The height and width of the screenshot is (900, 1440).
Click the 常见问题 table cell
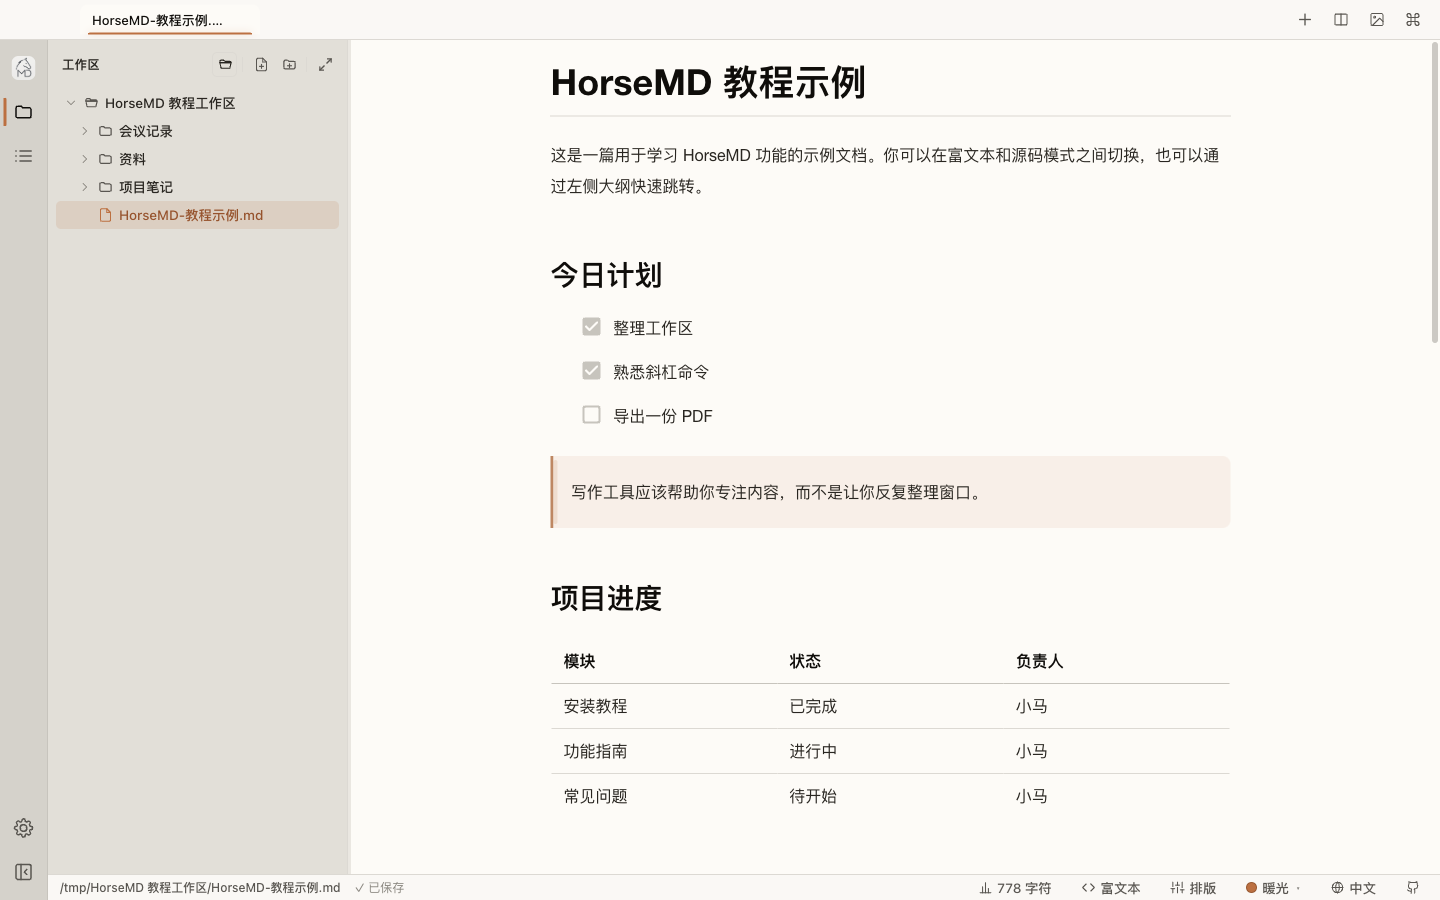click(664, 796)
